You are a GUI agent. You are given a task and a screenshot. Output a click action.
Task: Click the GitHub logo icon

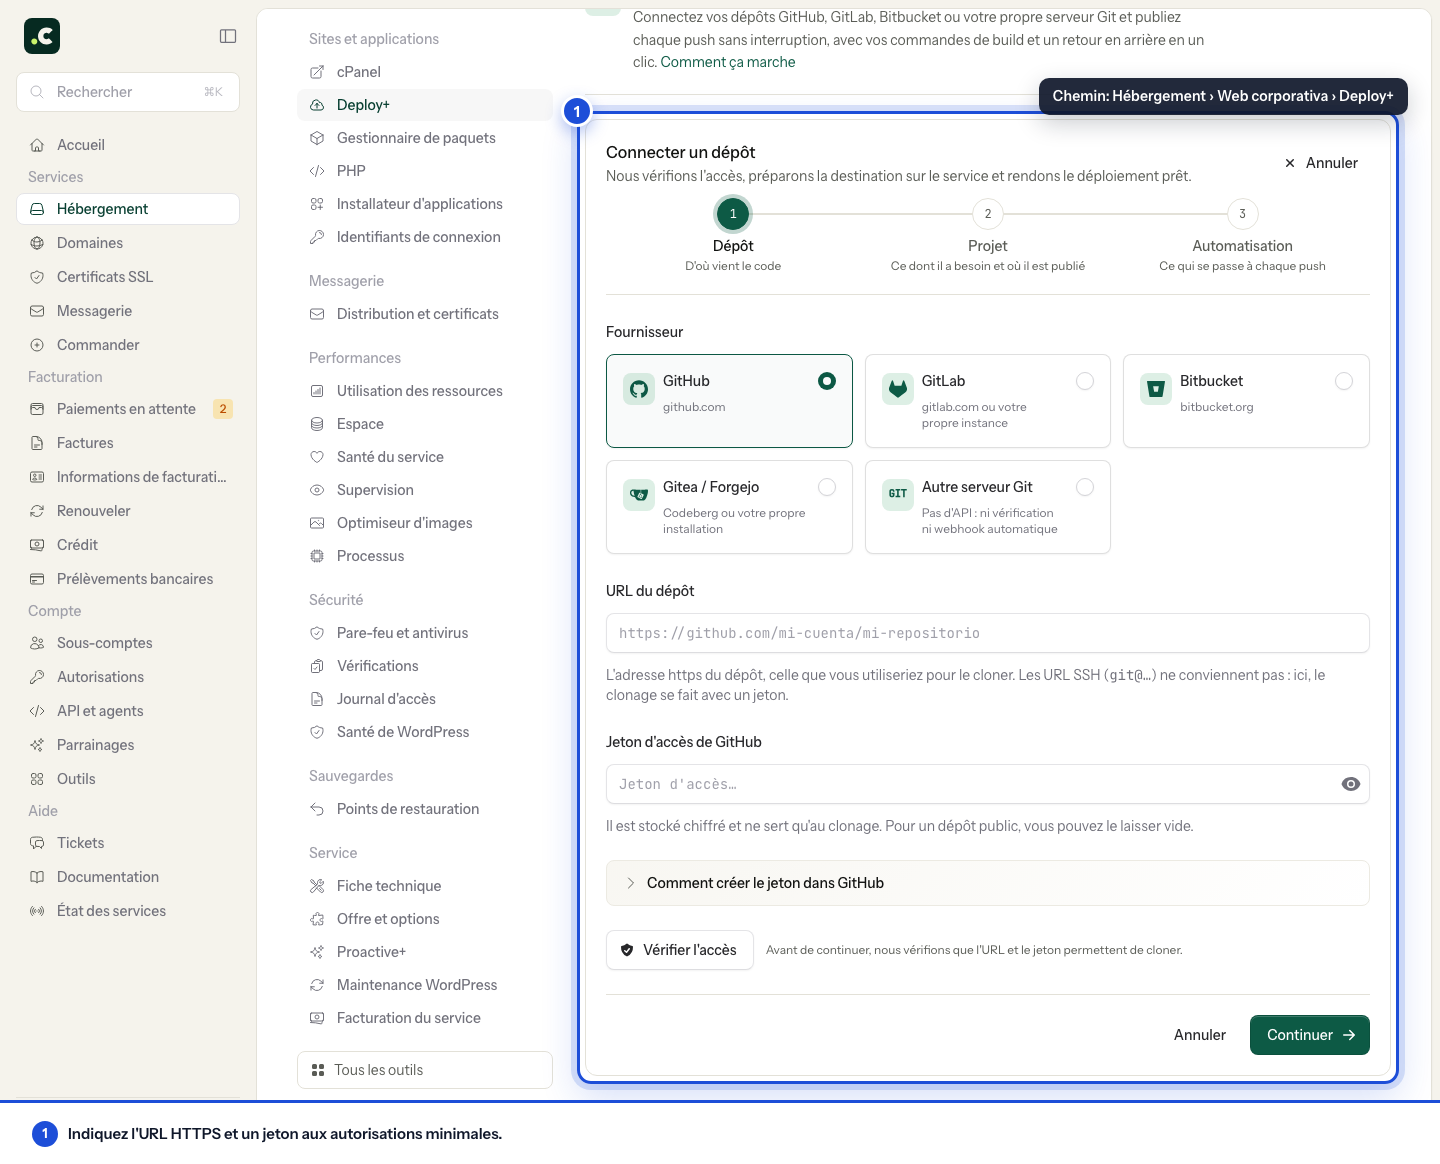639,389
